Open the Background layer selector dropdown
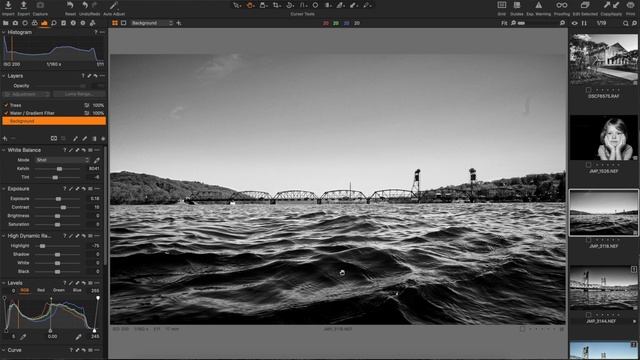640x360 pixels. coord(151,23)
